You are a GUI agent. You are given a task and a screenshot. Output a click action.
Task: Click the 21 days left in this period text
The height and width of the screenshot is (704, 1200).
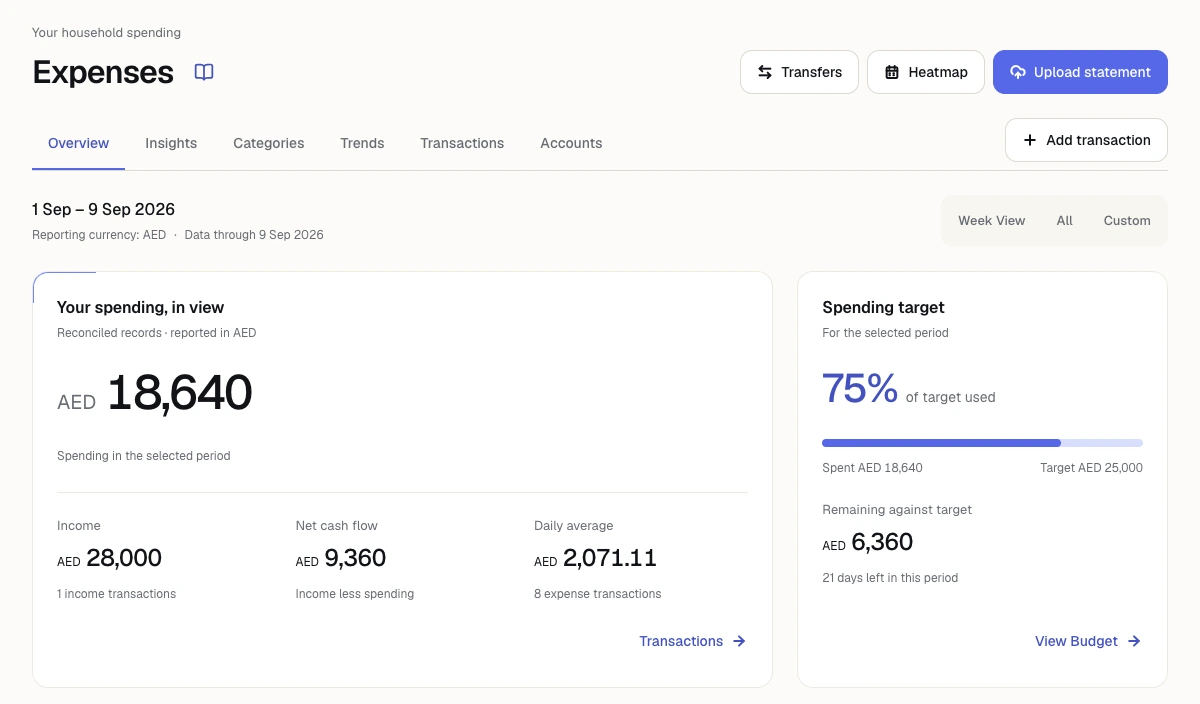click(x=890, y=577)
